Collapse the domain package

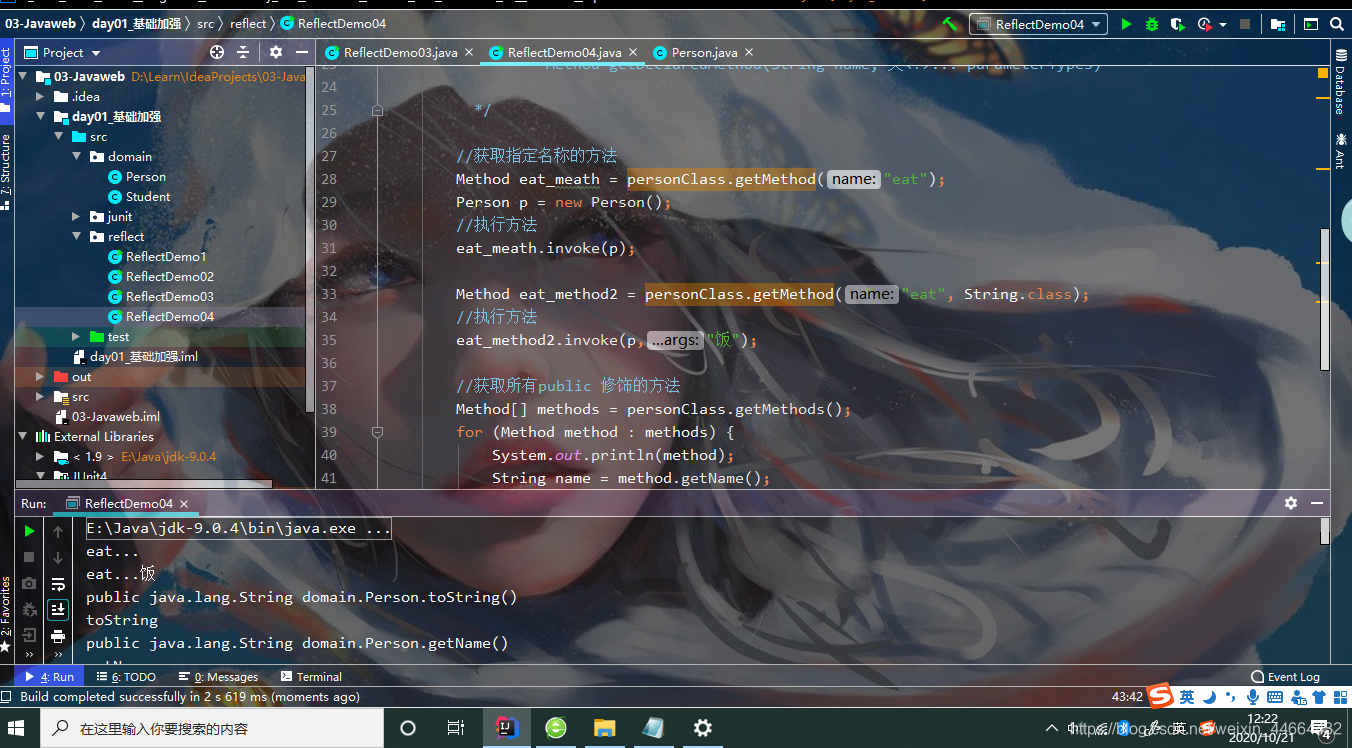click(x=76, y=156)
